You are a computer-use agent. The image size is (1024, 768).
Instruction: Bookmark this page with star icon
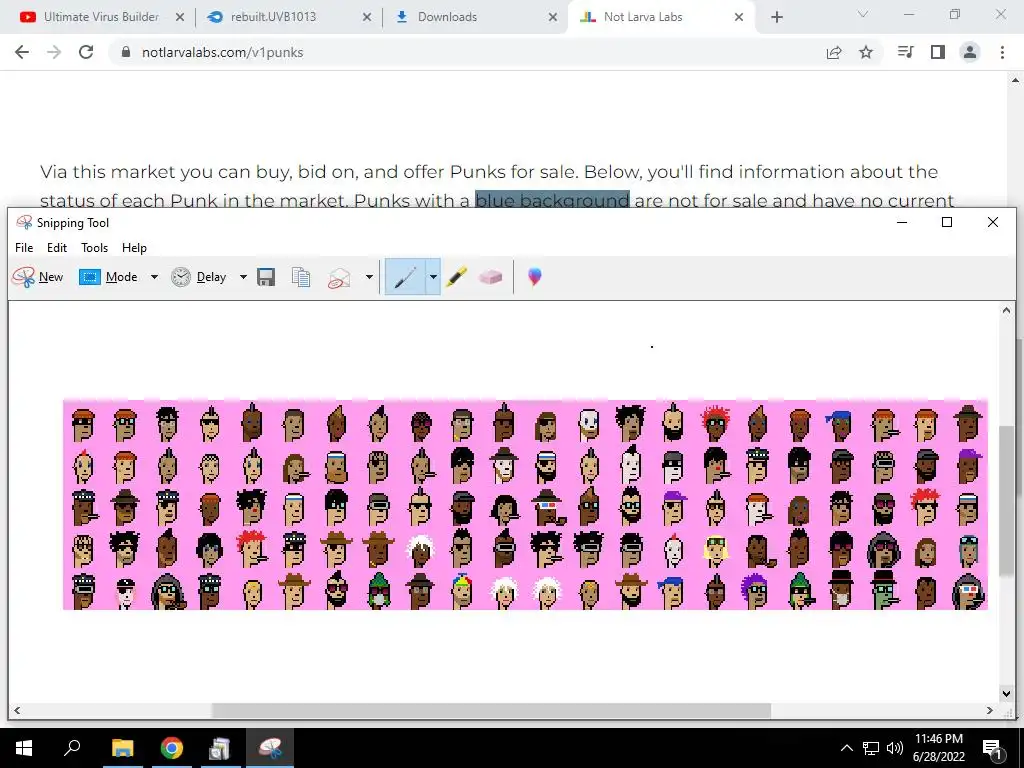coord(866,52)
